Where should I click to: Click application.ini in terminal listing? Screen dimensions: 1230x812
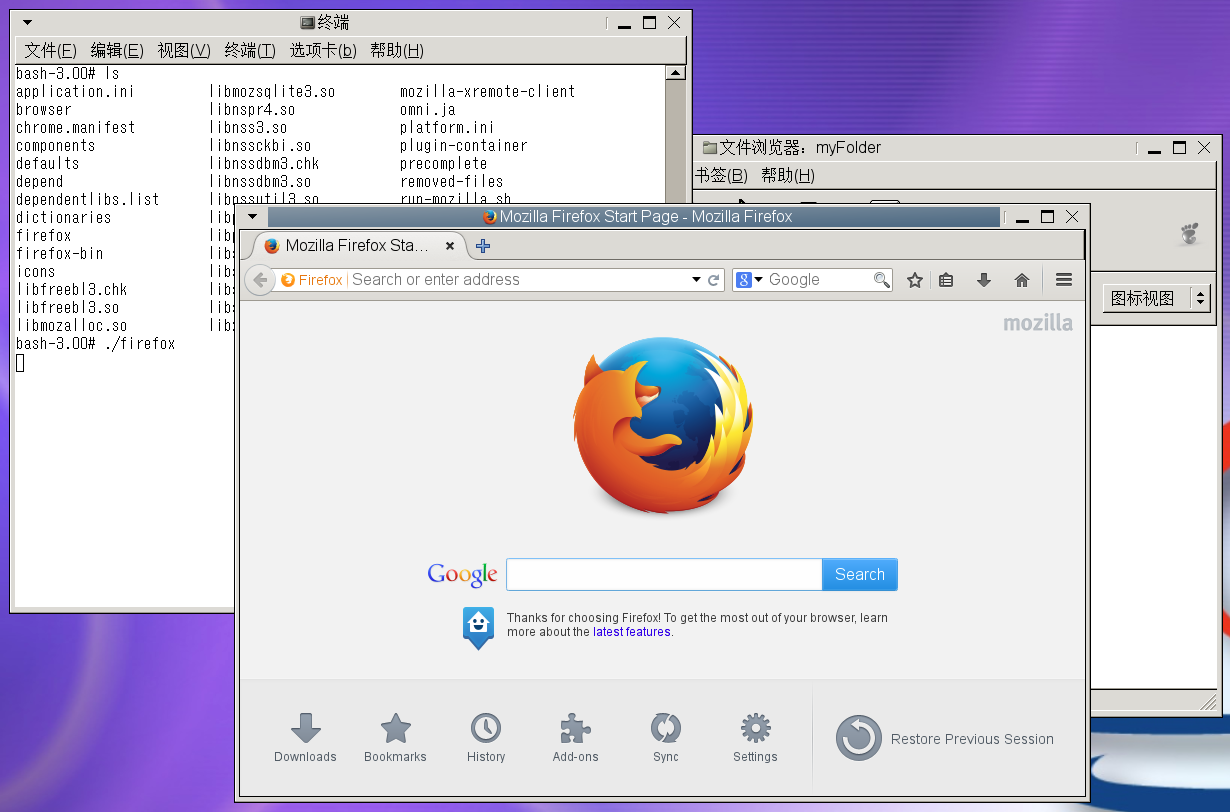75,91
